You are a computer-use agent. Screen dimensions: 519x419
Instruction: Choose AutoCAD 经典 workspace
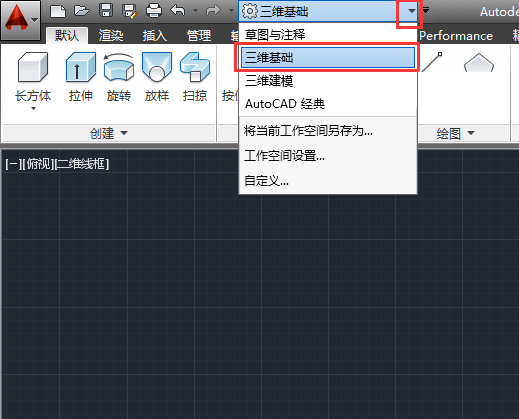[328, 104]
